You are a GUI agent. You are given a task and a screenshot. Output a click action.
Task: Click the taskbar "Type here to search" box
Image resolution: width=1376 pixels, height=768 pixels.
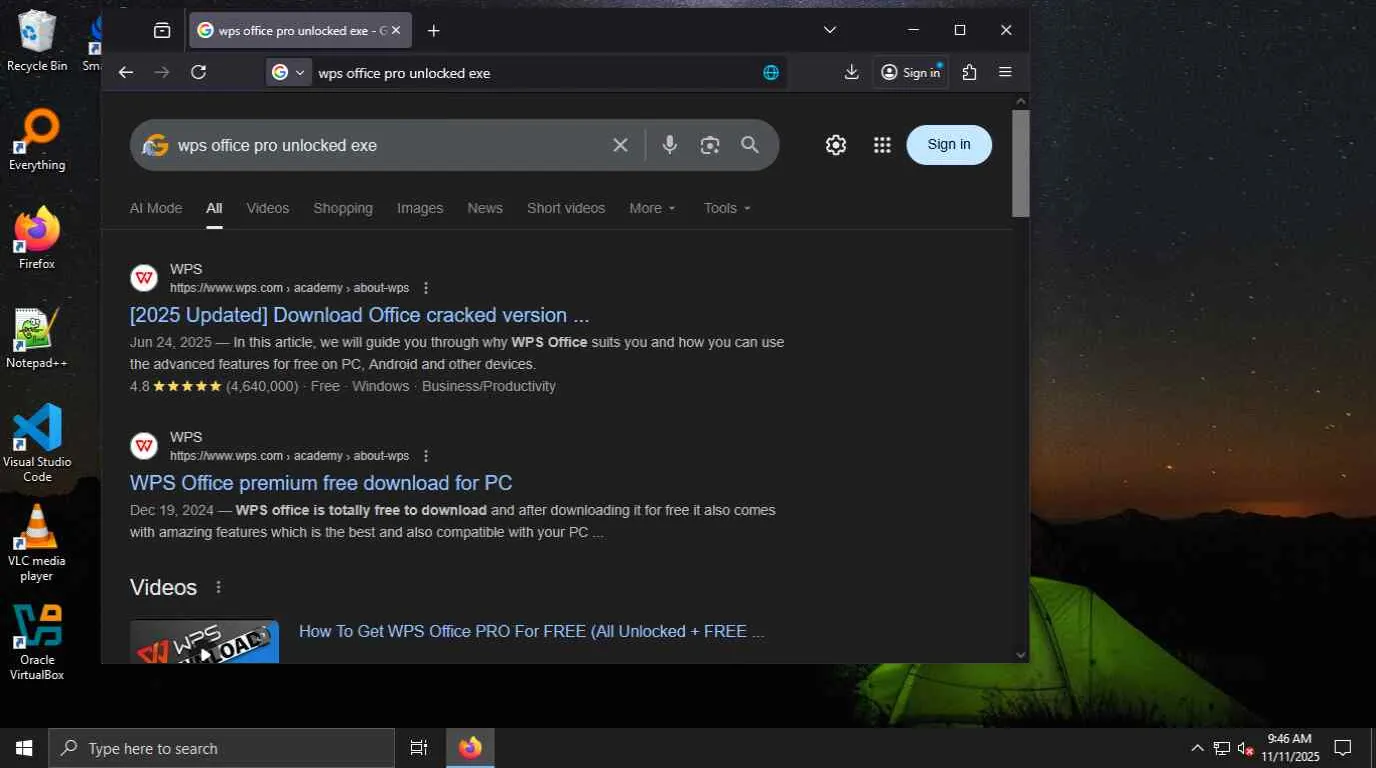pos(222,748)
